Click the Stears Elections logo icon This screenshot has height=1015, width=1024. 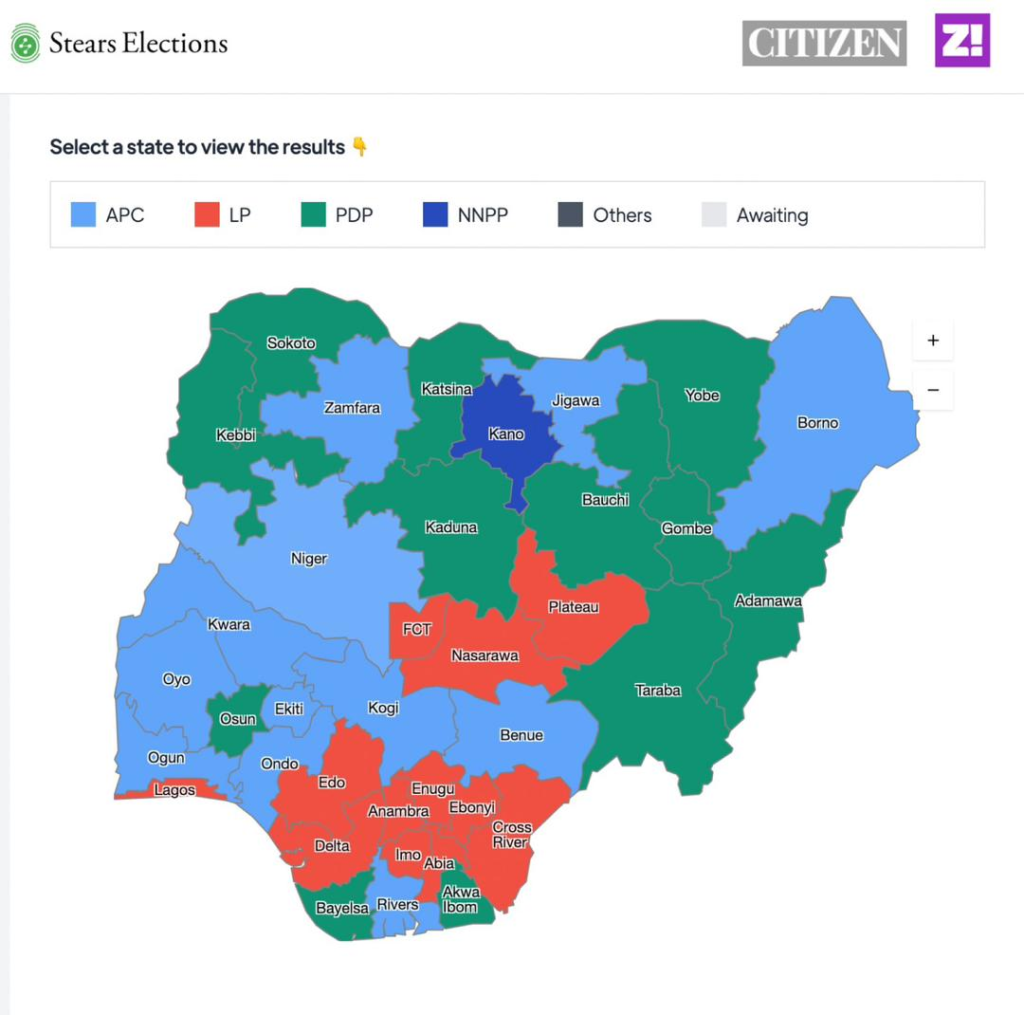(x=25, y=44)
